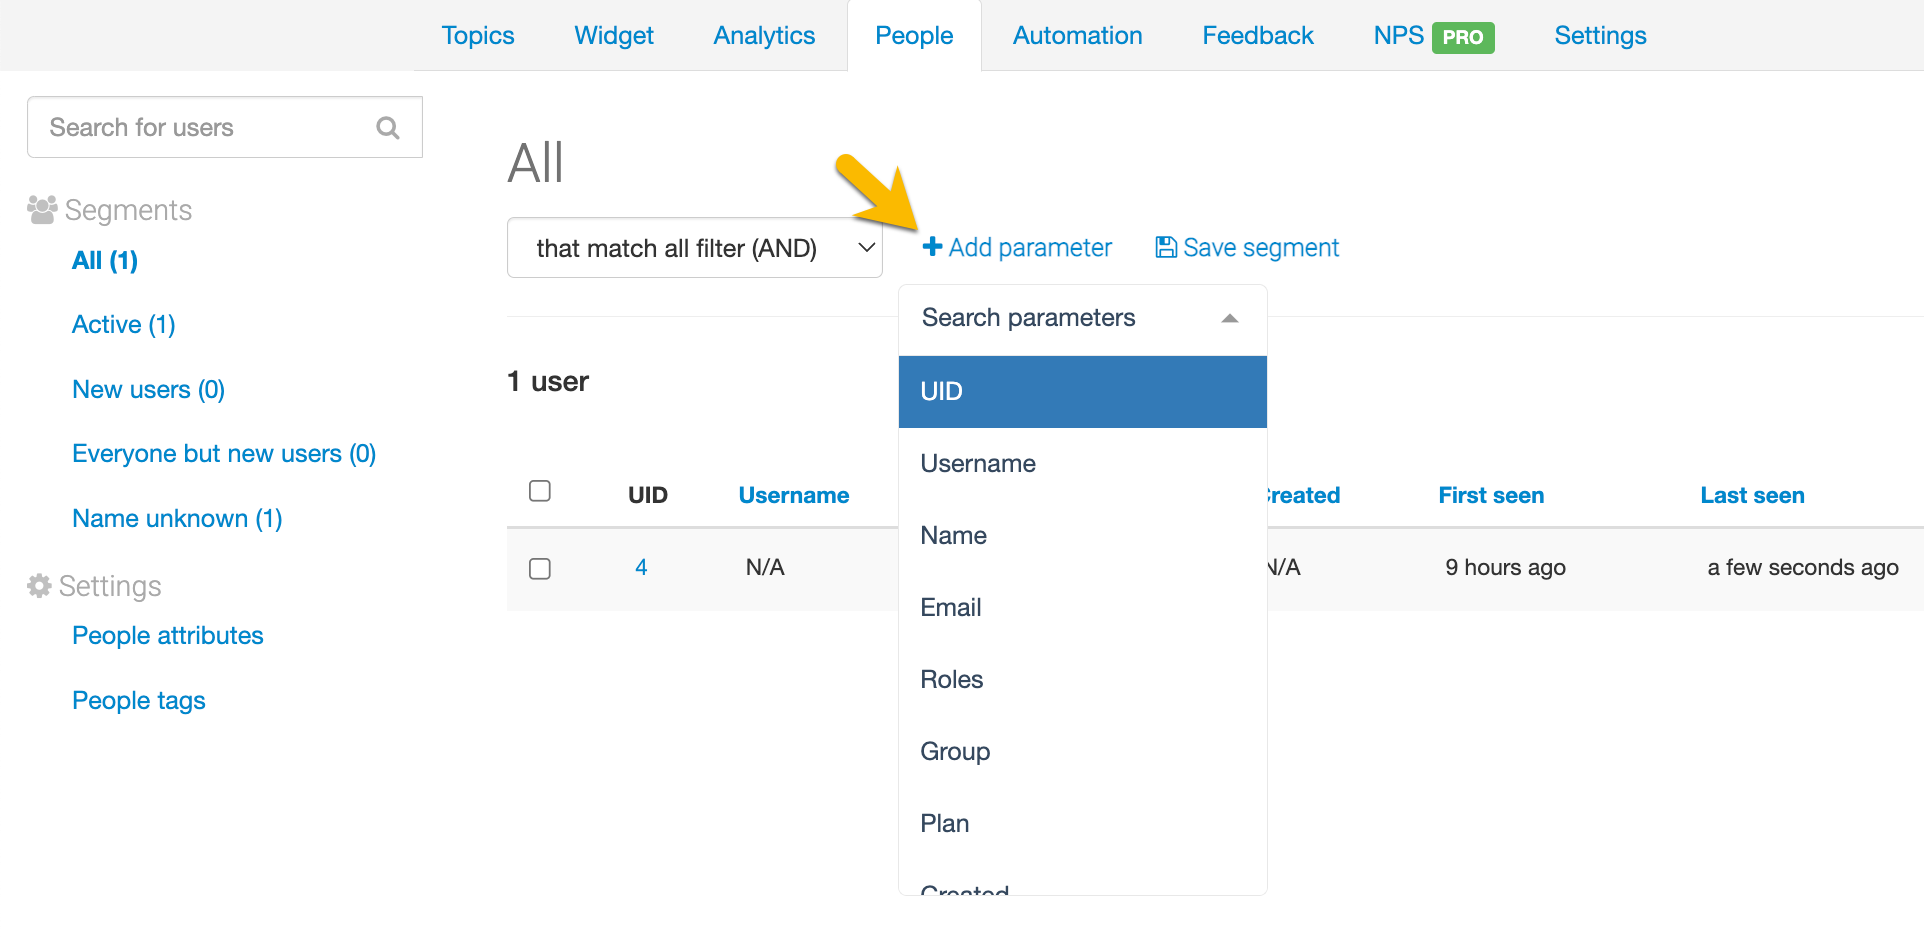The width and height of the screenshot is (1924, 940).
Task: Select UID from the parameter list
Action: tap(1082, 392)
